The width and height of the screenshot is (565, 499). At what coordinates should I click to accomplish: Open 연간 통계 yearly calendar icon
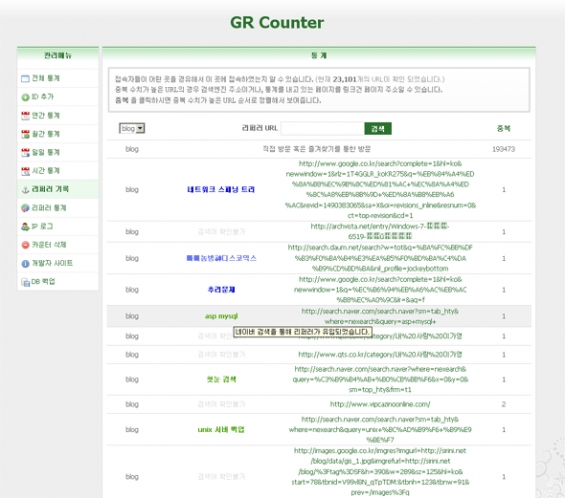[25, 116]
